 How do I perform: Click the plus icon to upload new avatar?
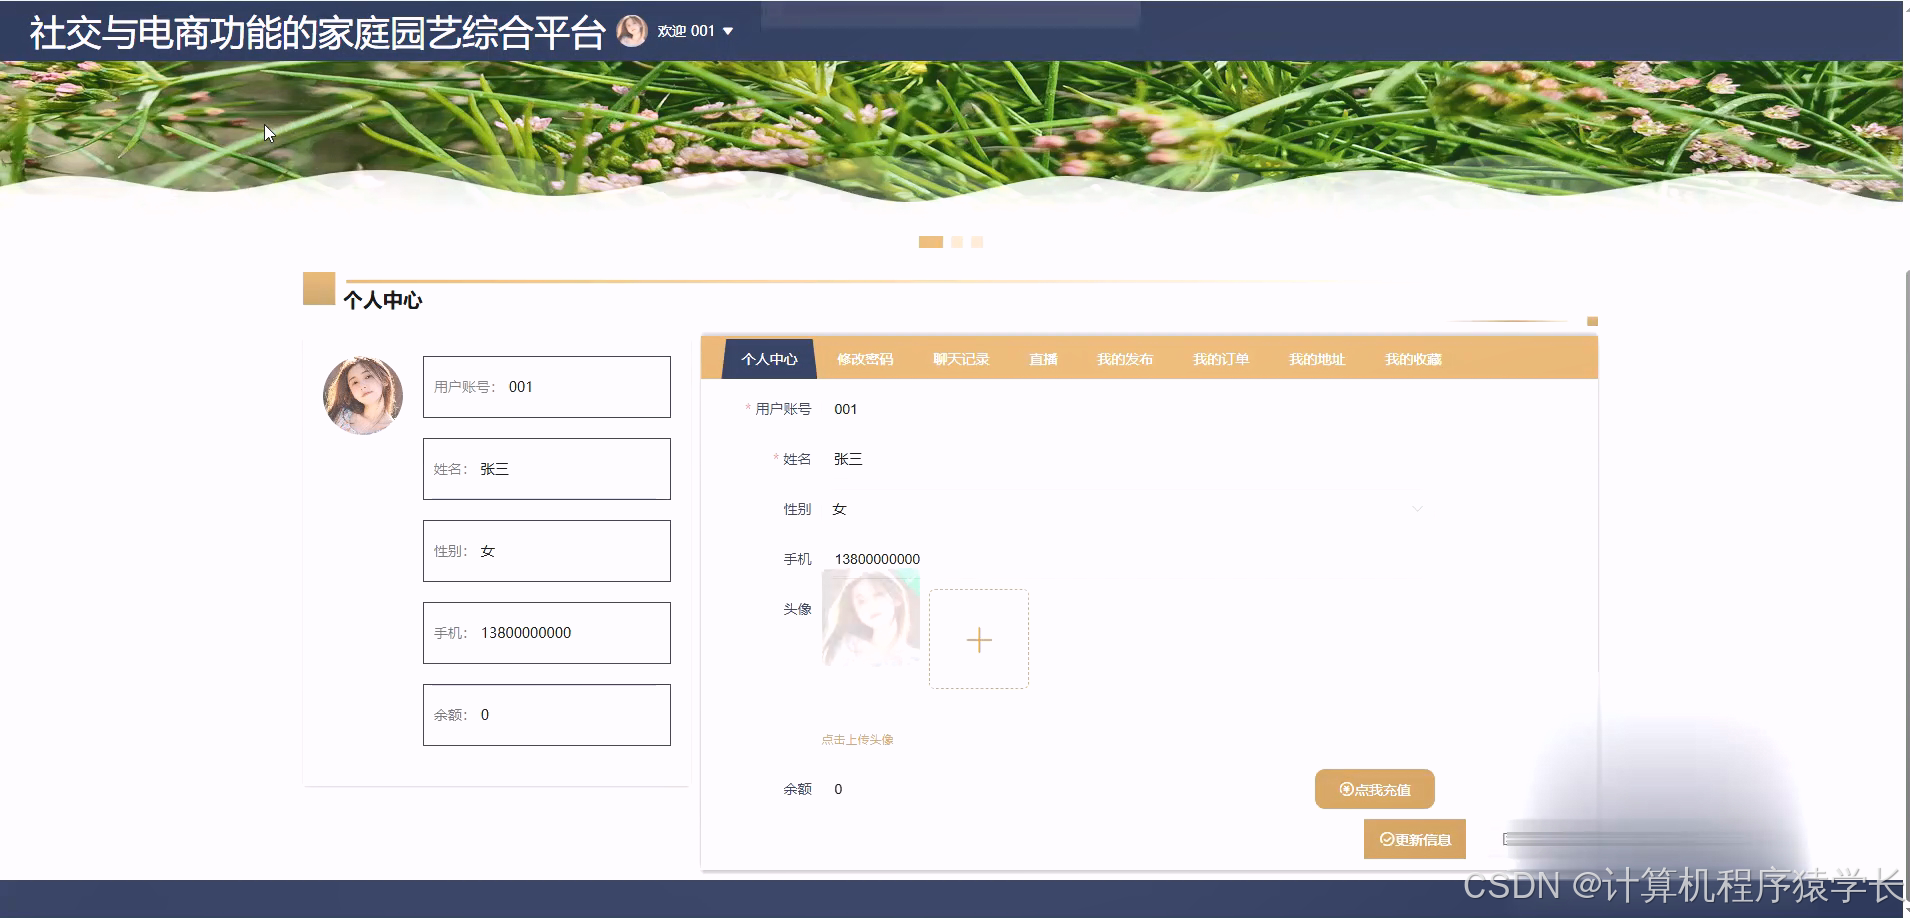coord(978,639)
